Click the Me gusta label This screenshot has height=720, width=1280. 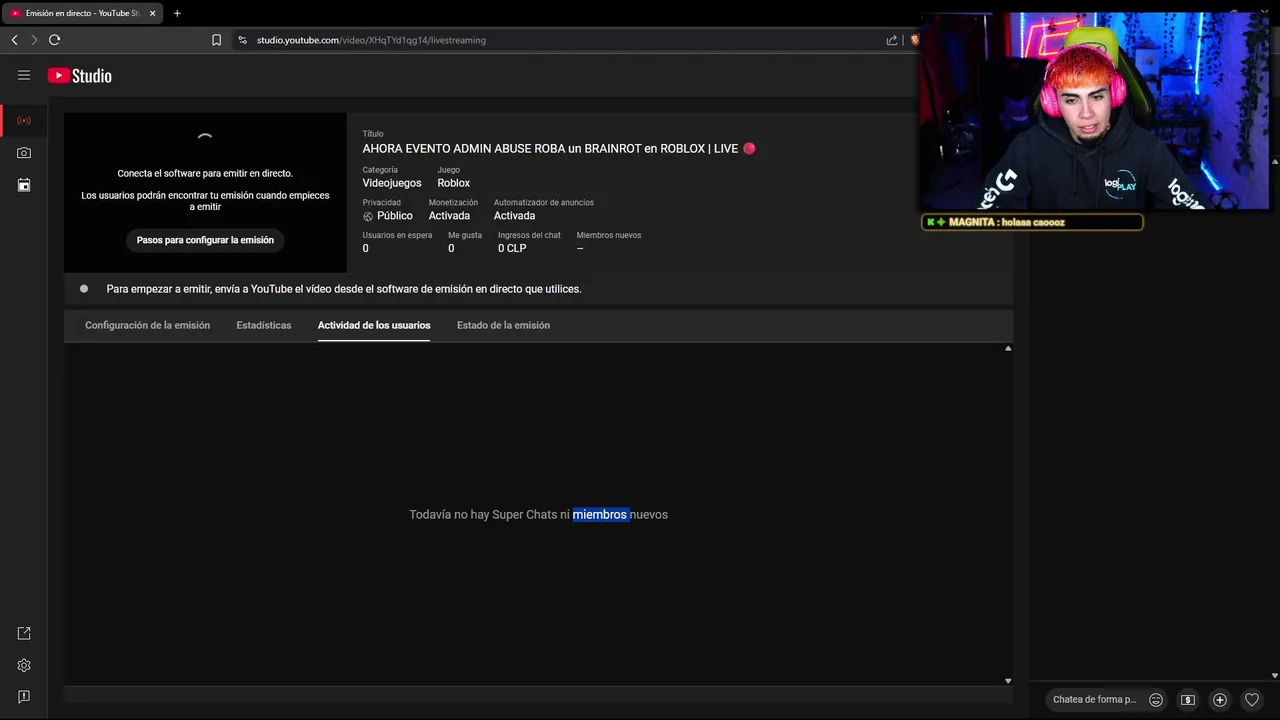[x=465, y=235]
